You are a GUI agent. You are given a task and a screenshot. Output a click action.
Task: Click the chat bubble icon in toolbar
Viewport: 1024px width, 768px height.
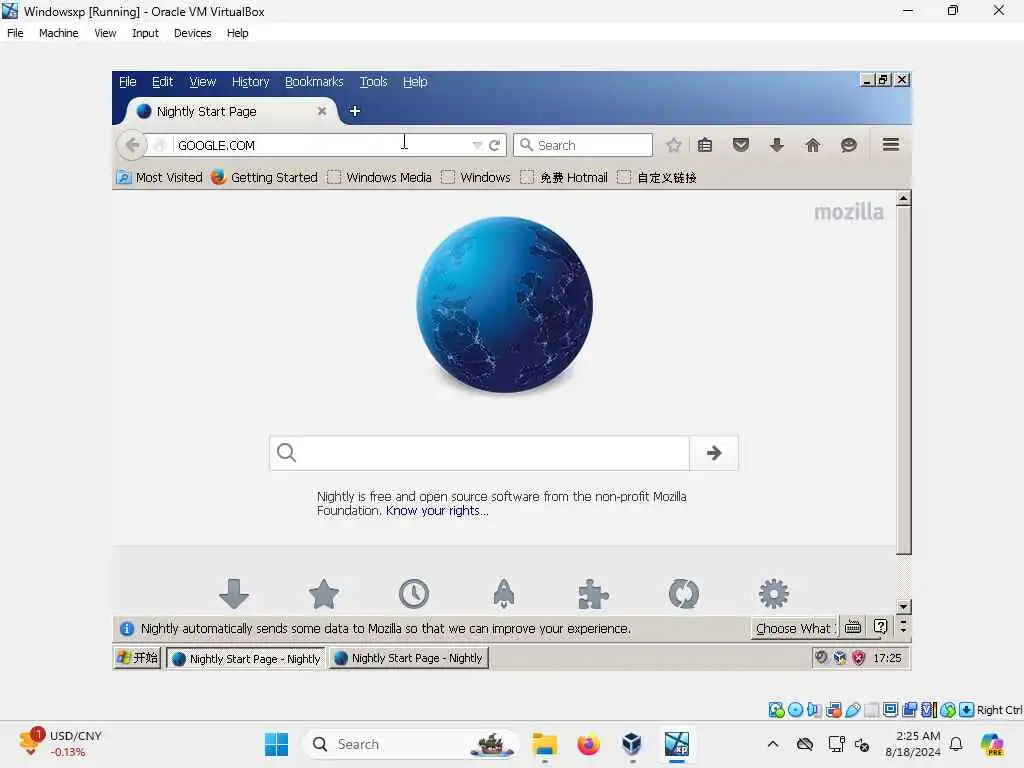[848, 145]
